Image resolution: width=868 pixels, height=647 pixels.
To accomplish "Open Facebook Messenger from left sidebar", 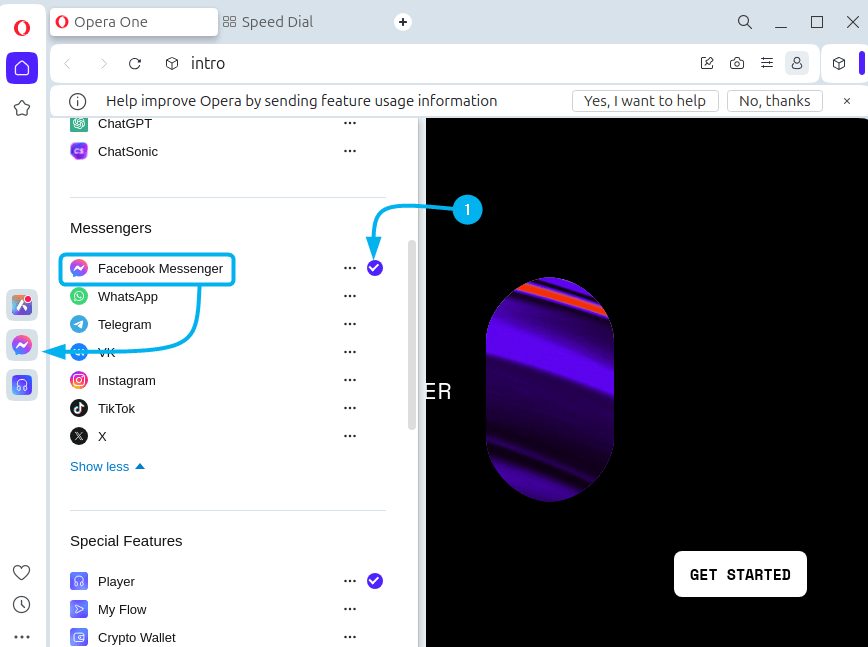I will (22, 345).
